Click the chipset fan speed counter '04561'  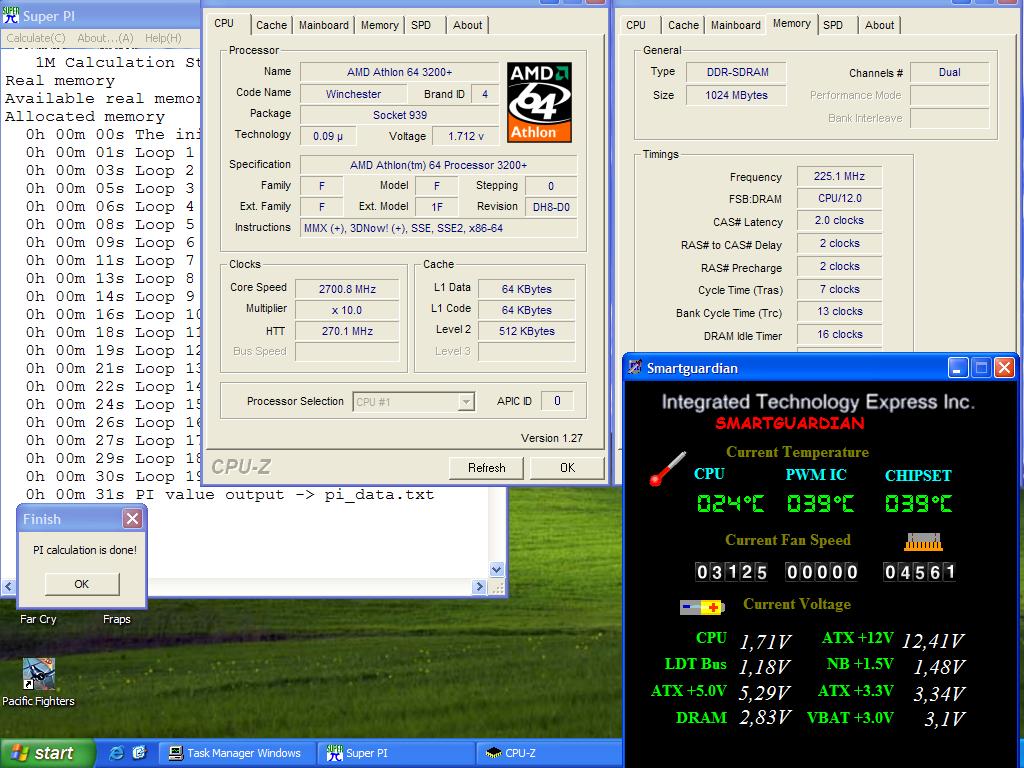[x=920, y=572]
